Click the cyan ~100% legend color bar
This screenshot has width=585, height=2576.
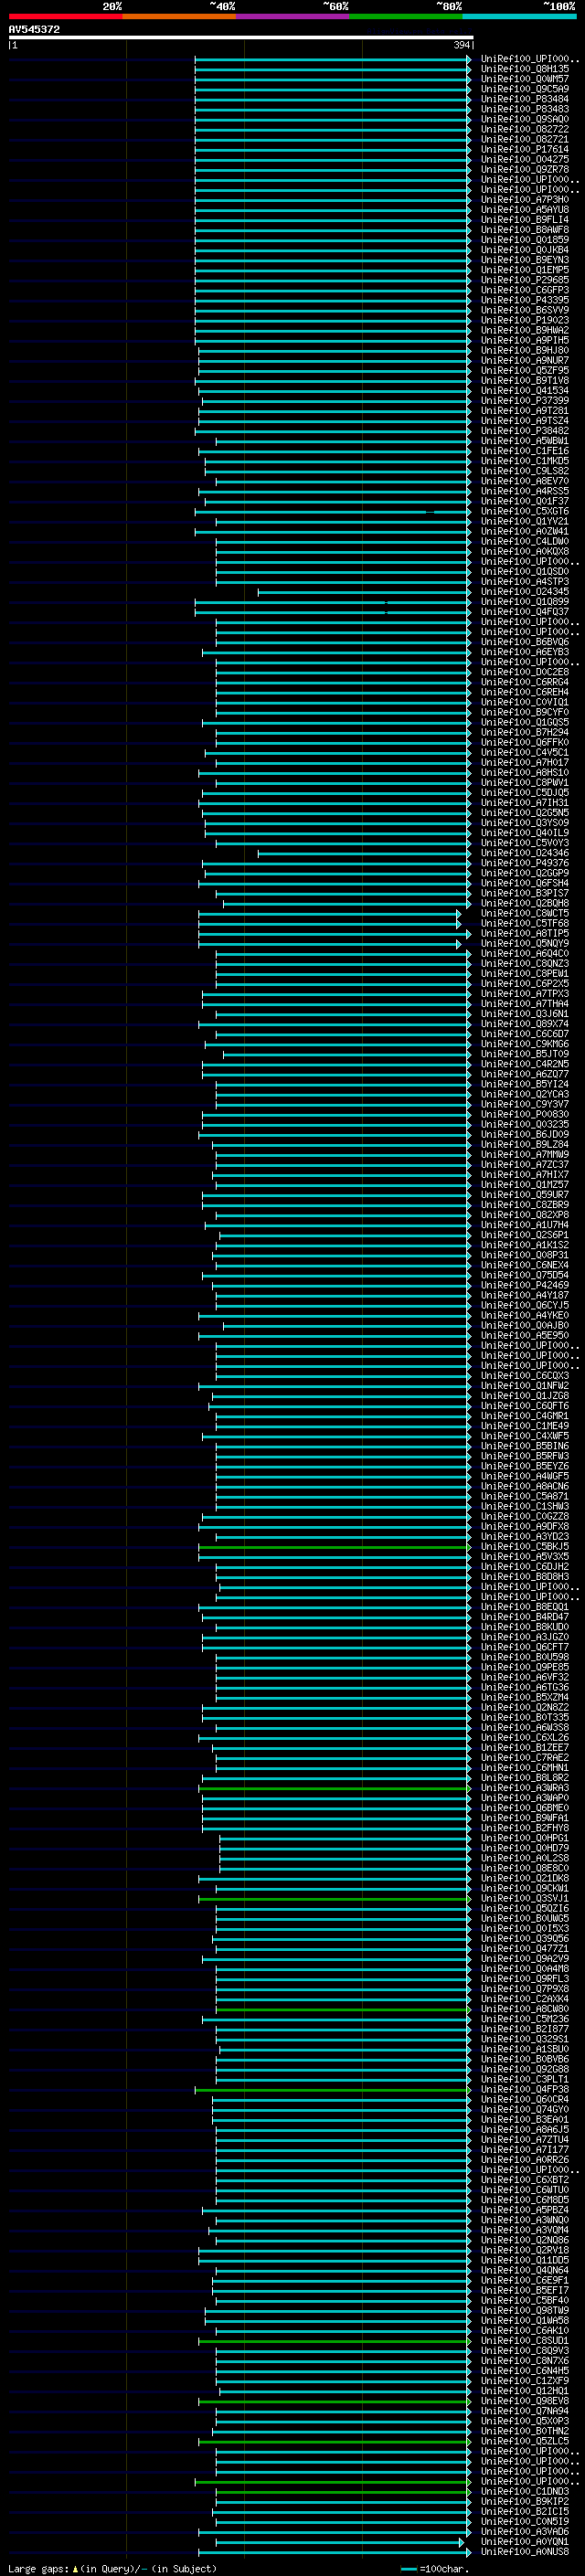520,16
